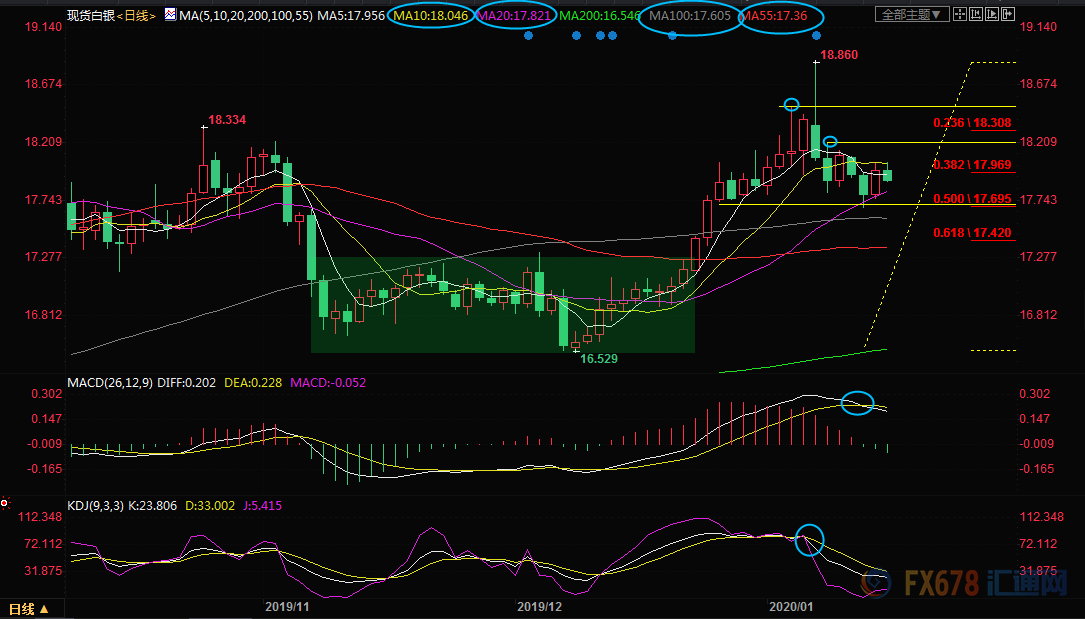Screen dimensions: 1085x619
Task: Click the exit-arrow icon at toolbar's right end
Action: [1008, 14]
